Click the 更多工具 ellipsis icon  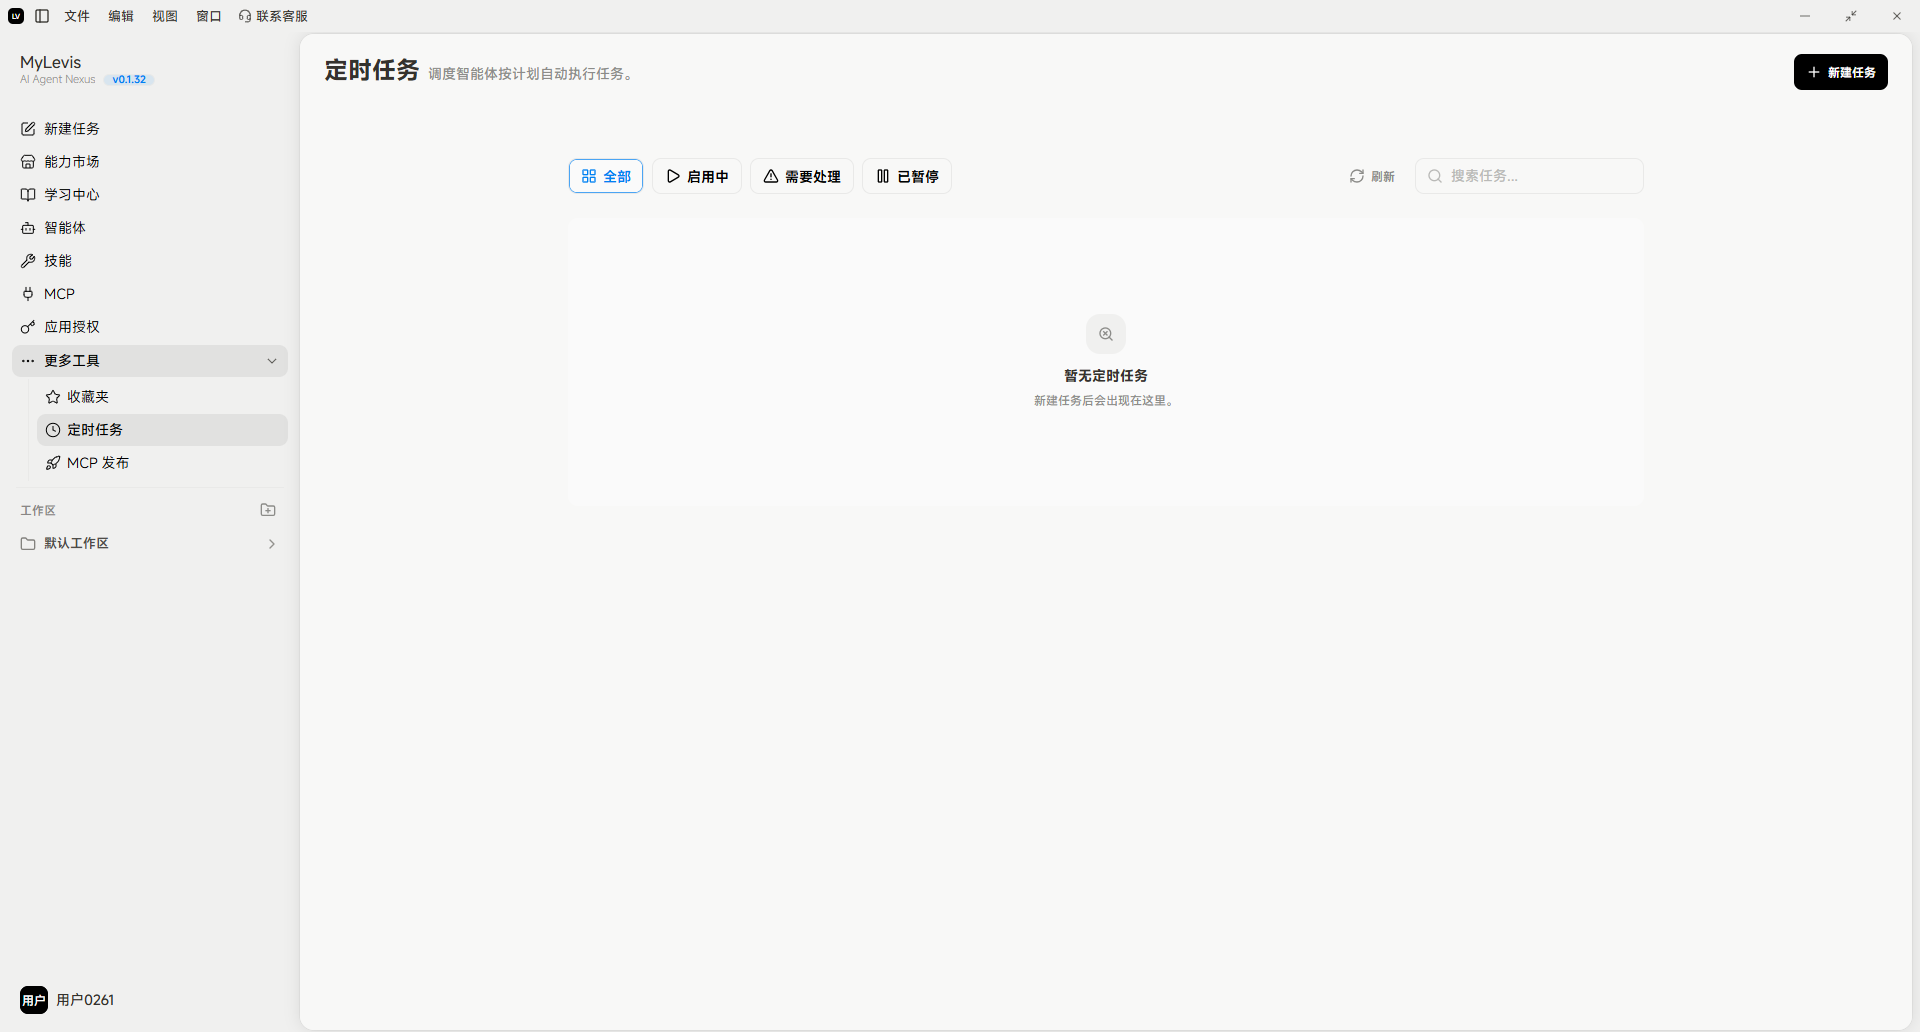pos(28,361)
